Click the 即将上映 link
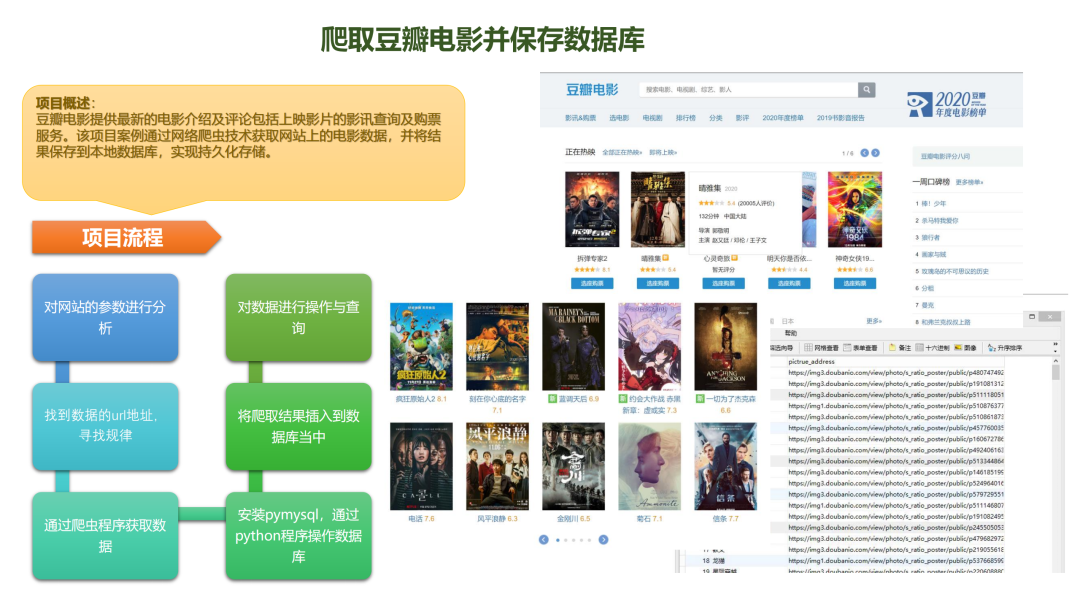This screenshot has width=1080, height=608. pyautogui.click(x=663, y=152)
